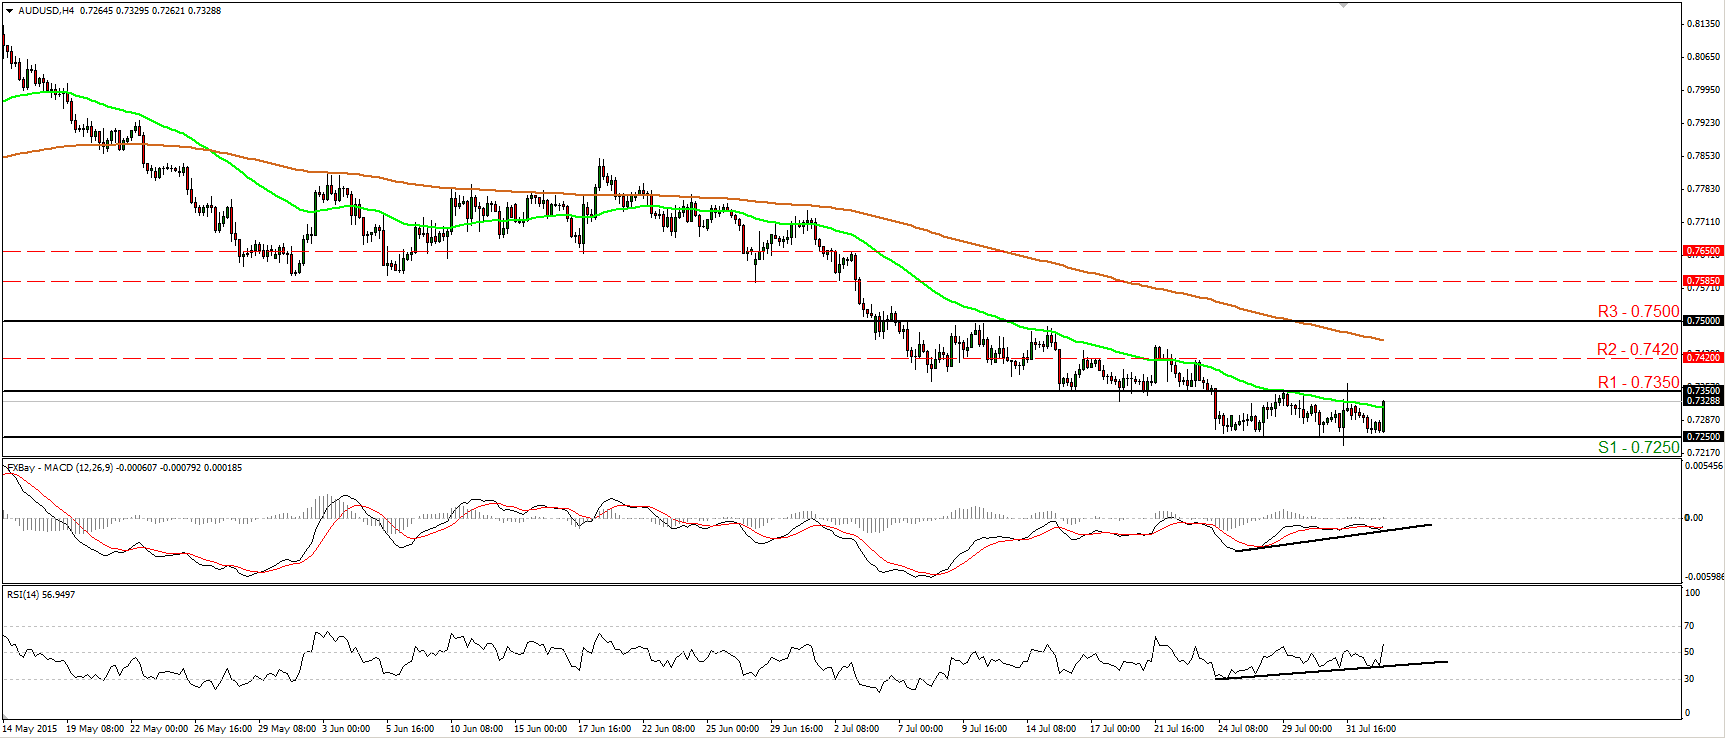Click the AUDUSD,H4 symbol title

click(x=45, y=11)
